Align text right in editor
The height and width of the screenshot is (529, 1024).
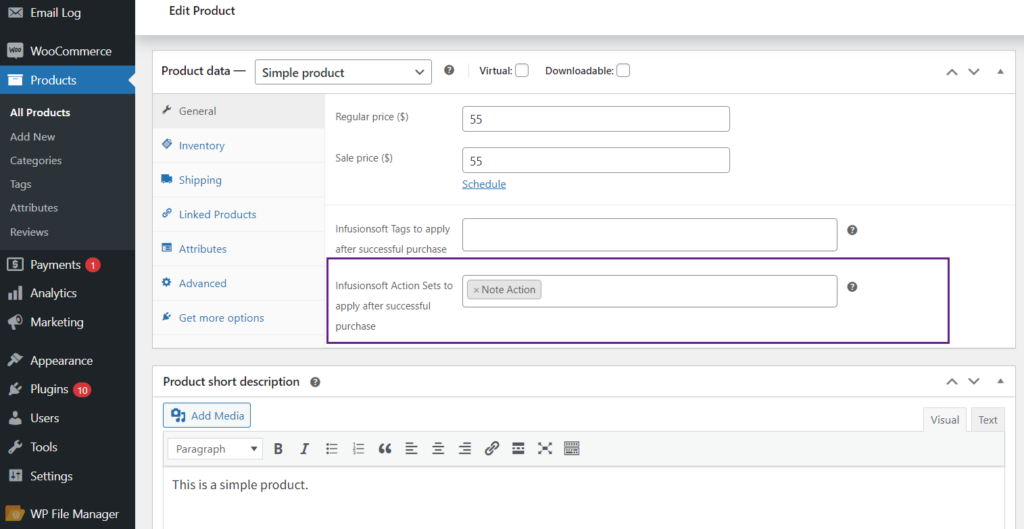(x=465, y=449)
